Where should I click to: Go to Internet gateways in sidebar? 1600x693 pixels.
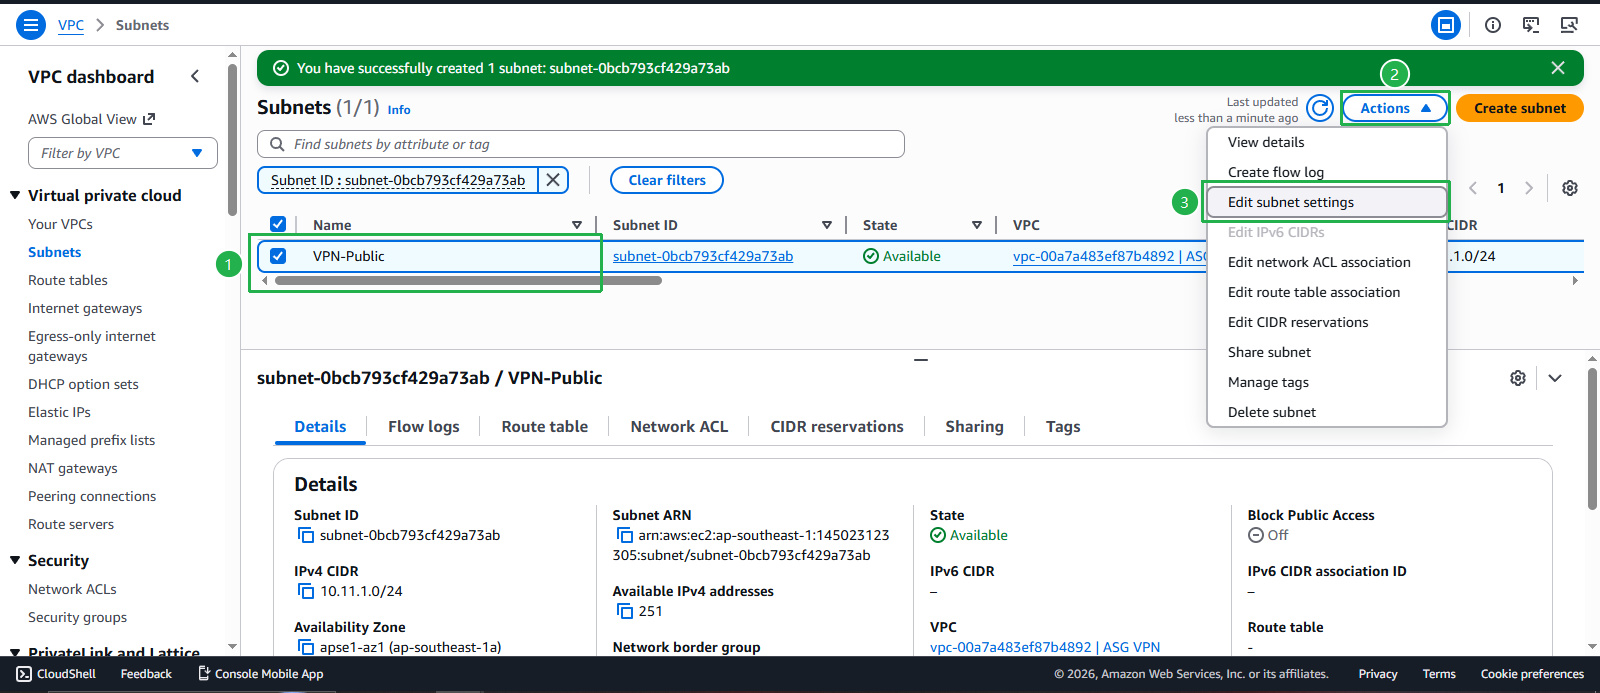pos(85,308)
